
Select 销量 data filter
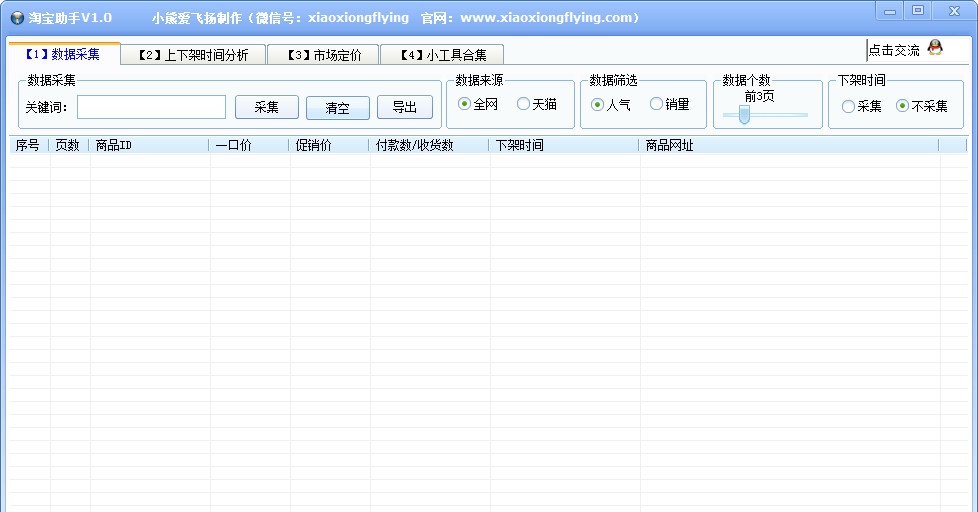[670, 104]
